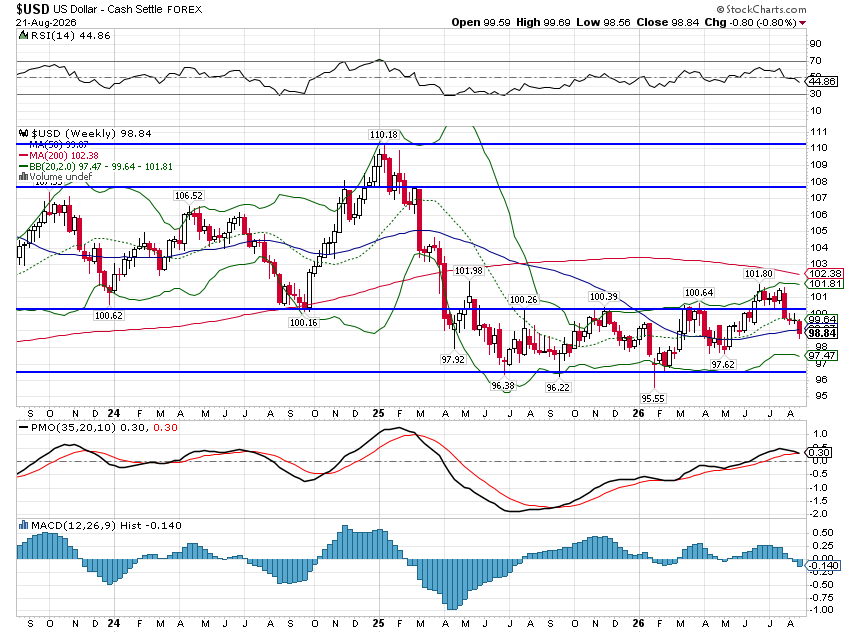
Task: Click the 'Low 98.56' value
Action: [x=603, y=22]
